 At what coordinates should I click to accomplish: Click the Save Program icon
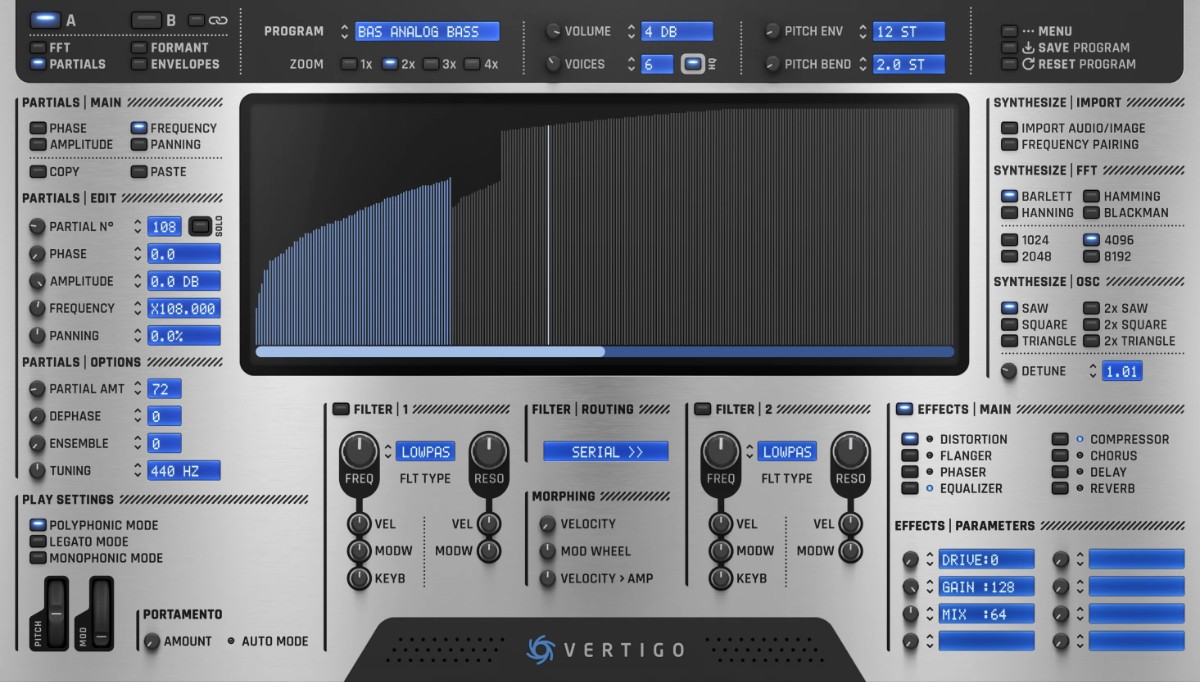pos(1028,47)
